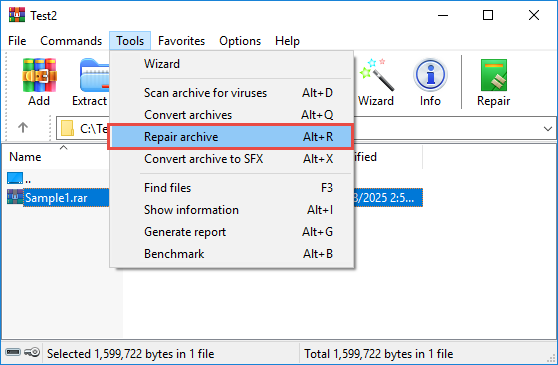Open the Commands menu
558x365 pixels.
coord(71,41)
